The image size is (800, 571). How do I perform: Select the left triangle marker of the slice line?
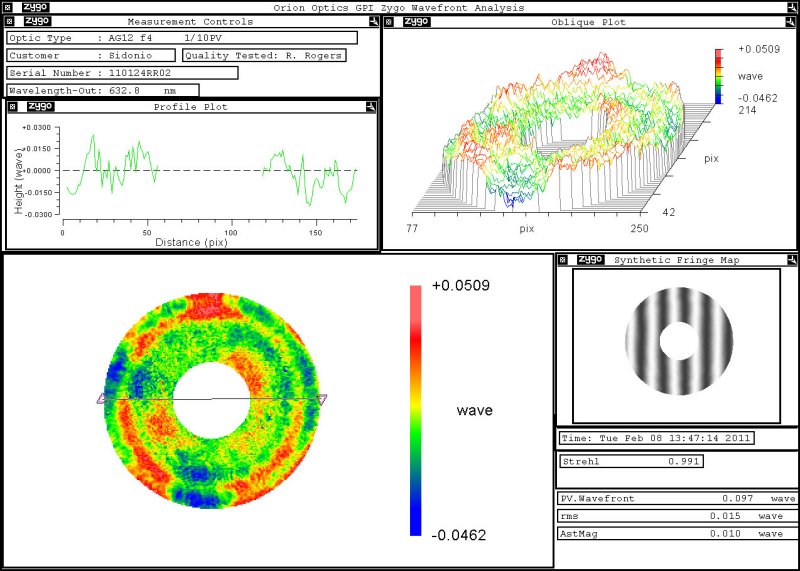coord(102,399)
